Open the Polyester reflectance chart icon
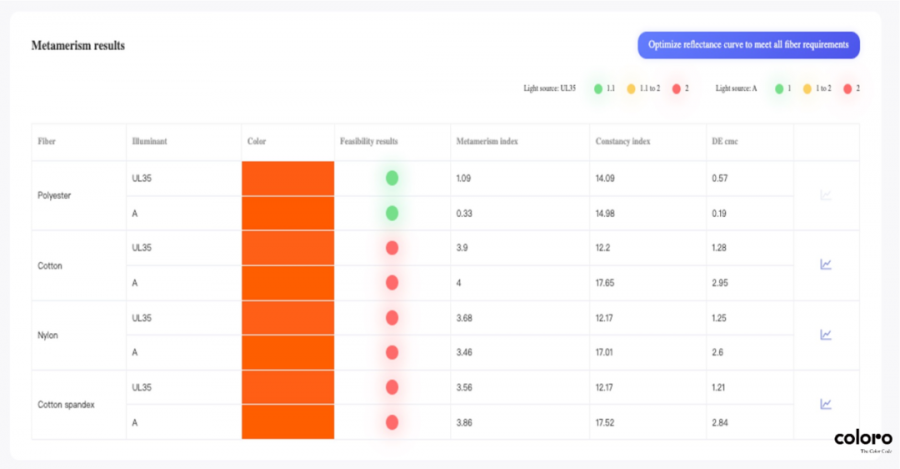The height and width of the screenshot is (469, 900). 825,196
